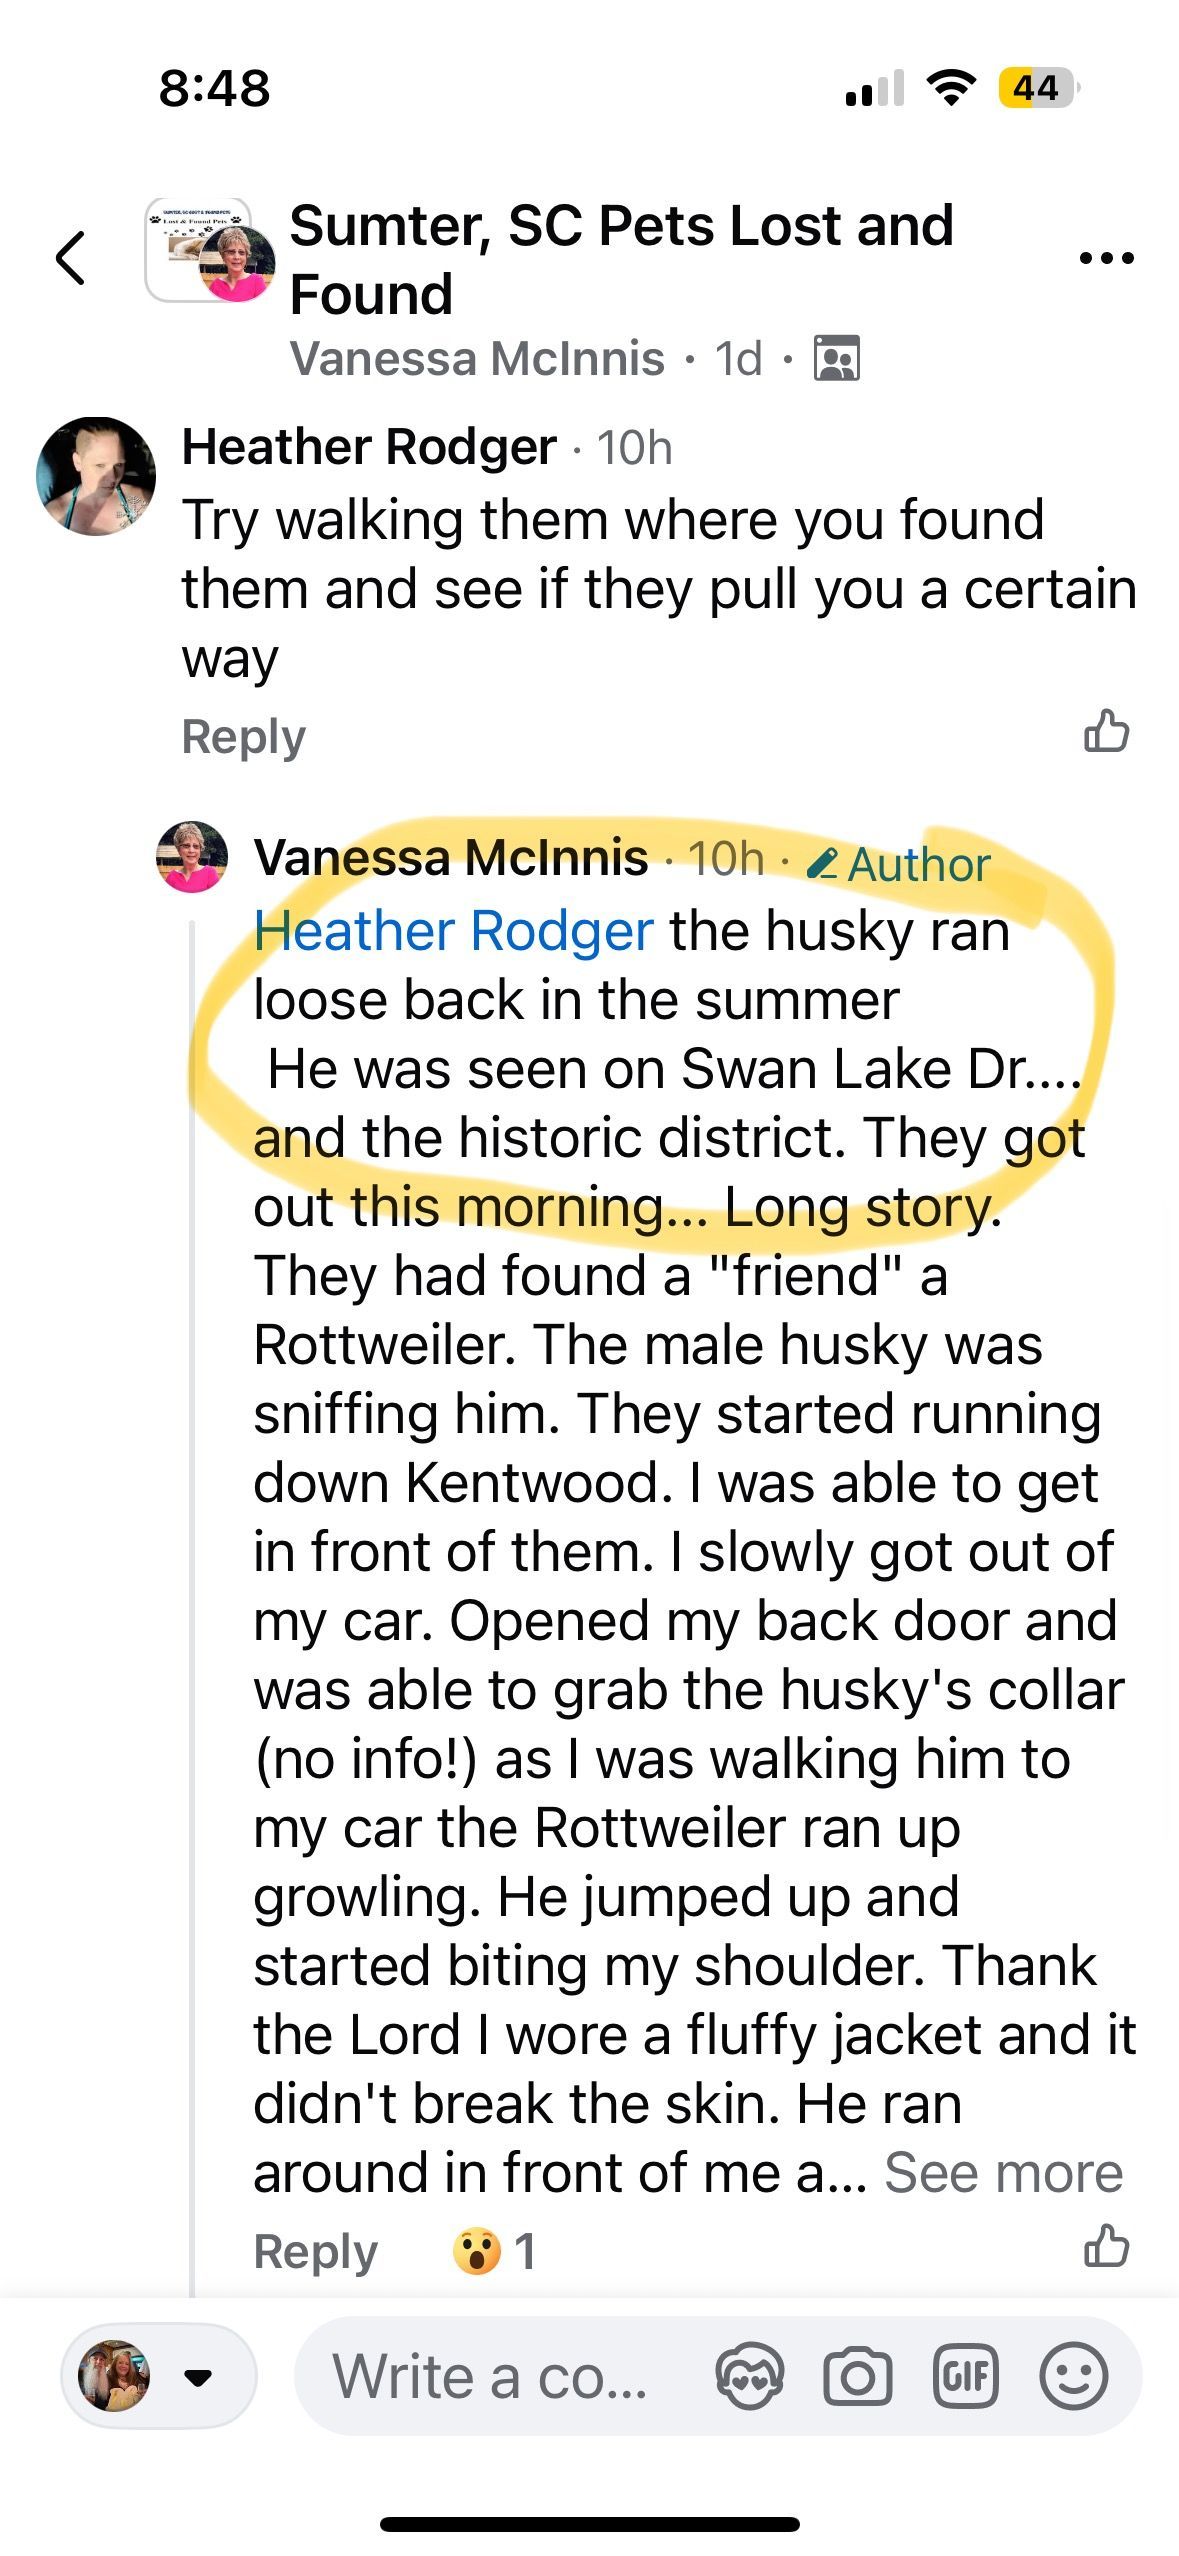Open the avatar sticker picker icon

[x=750, y=2375]
